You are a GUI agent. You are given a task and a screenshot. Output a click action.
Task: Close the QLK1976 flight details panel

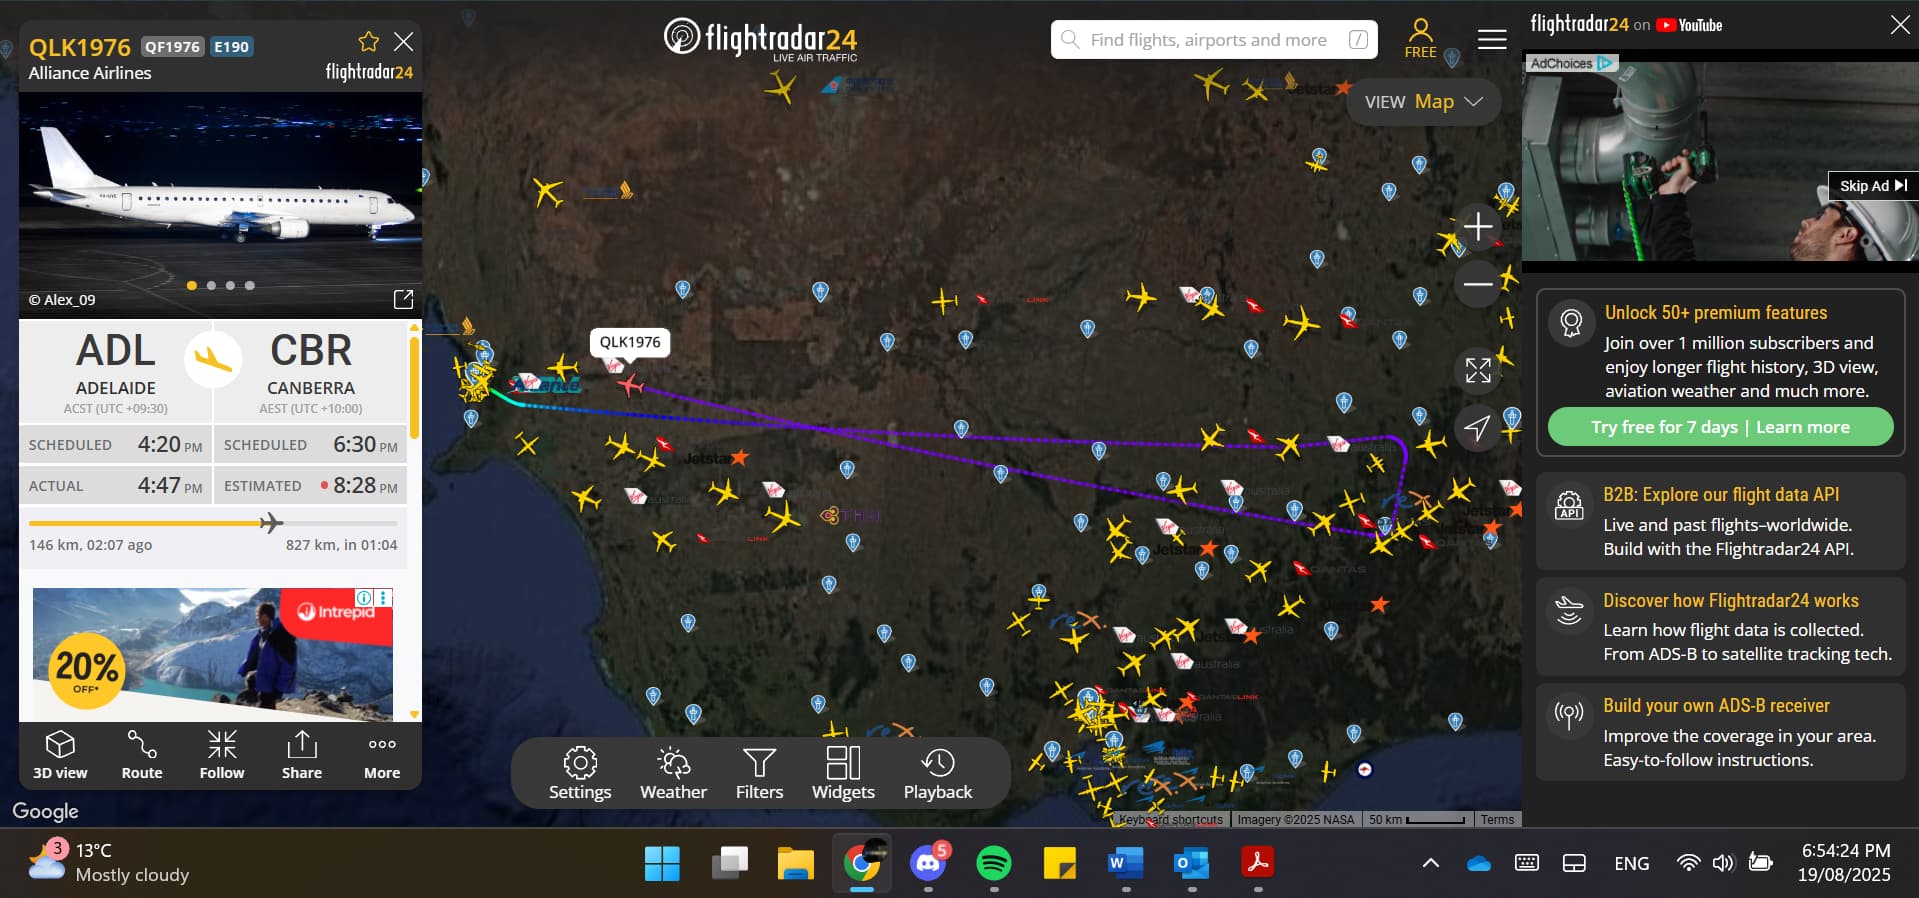point(403,42)
